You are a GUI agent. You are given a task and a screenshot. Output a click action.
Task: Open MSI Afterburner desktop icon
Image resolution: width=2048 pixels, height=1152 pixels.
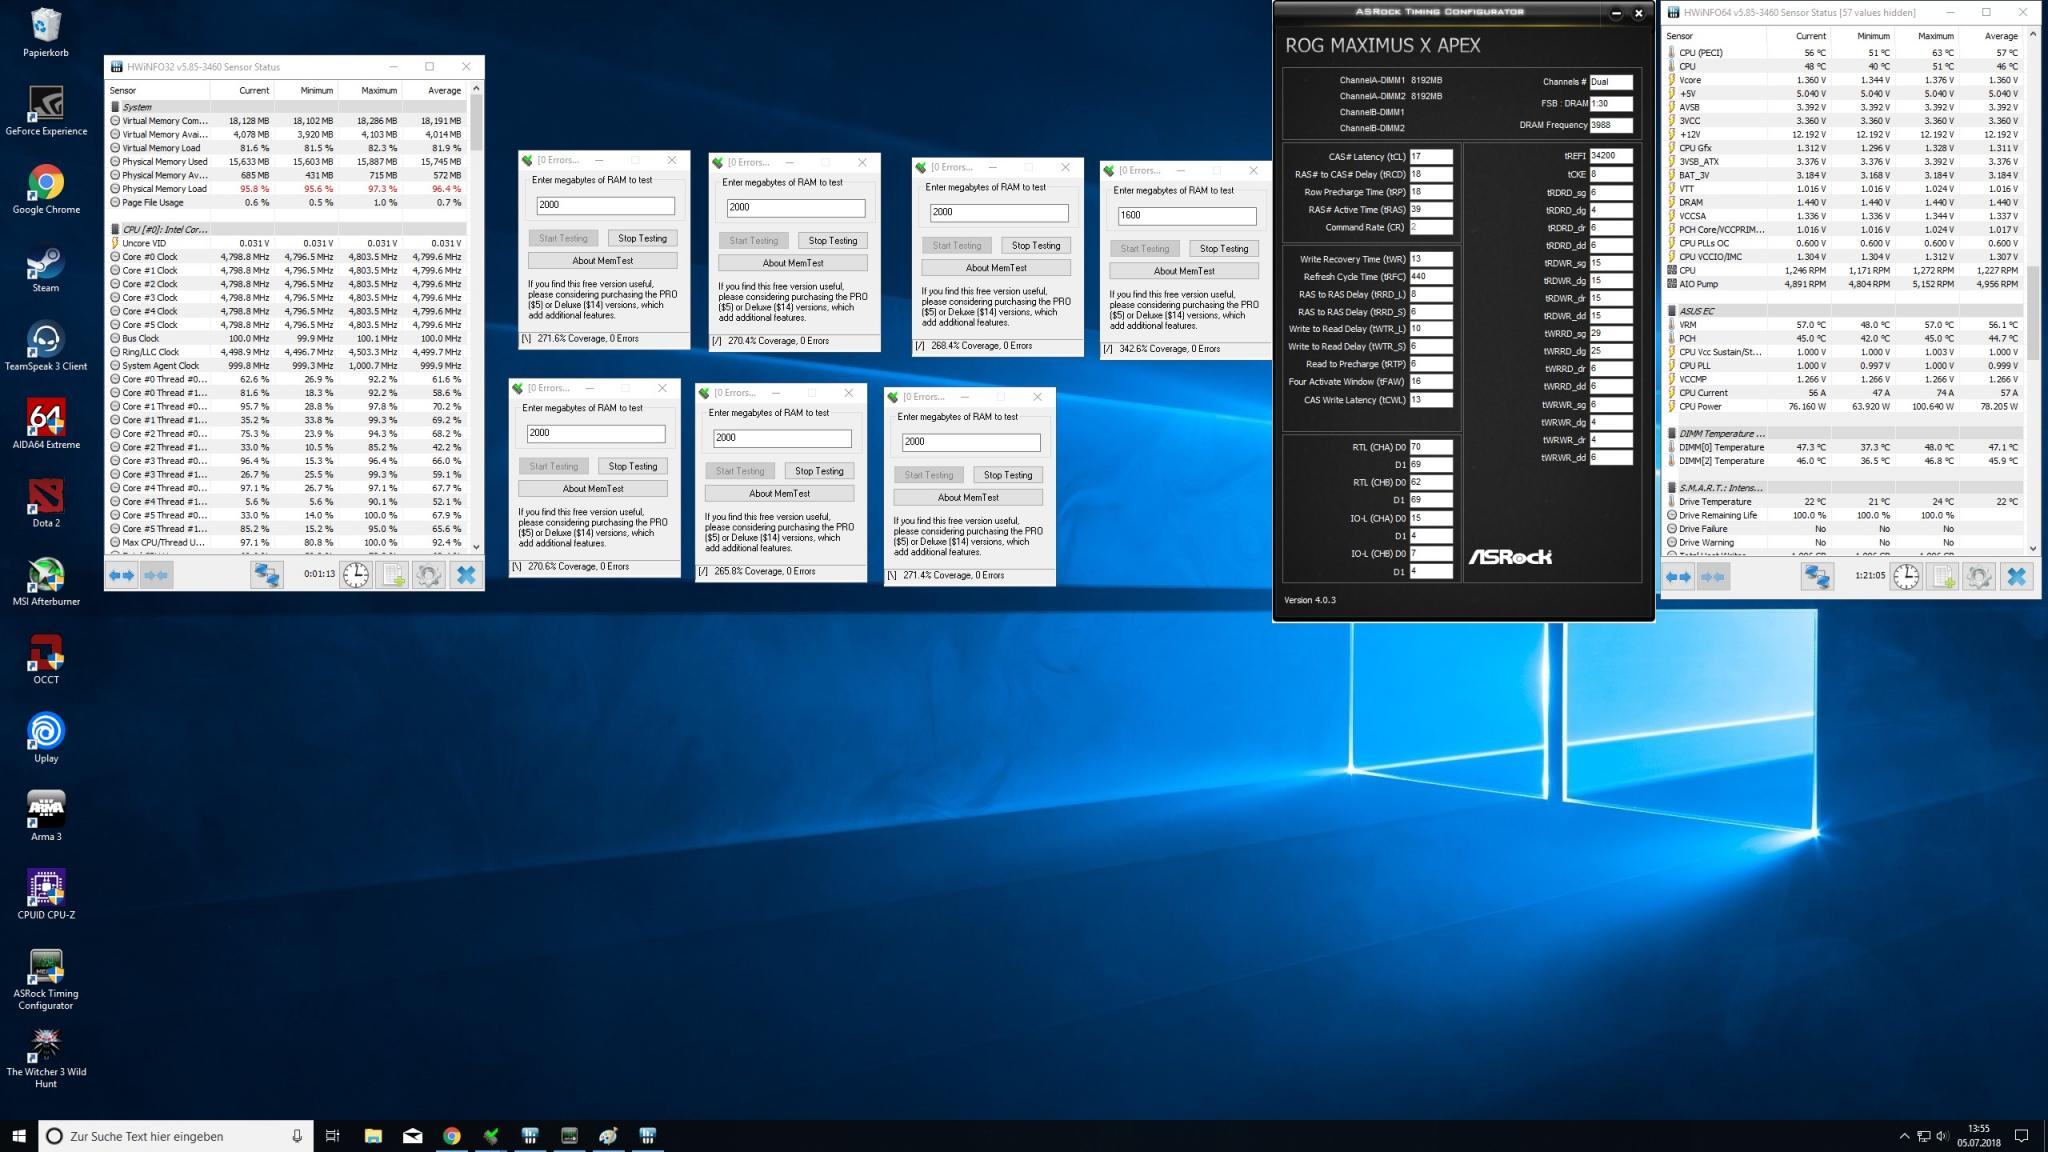click(46, 582)
